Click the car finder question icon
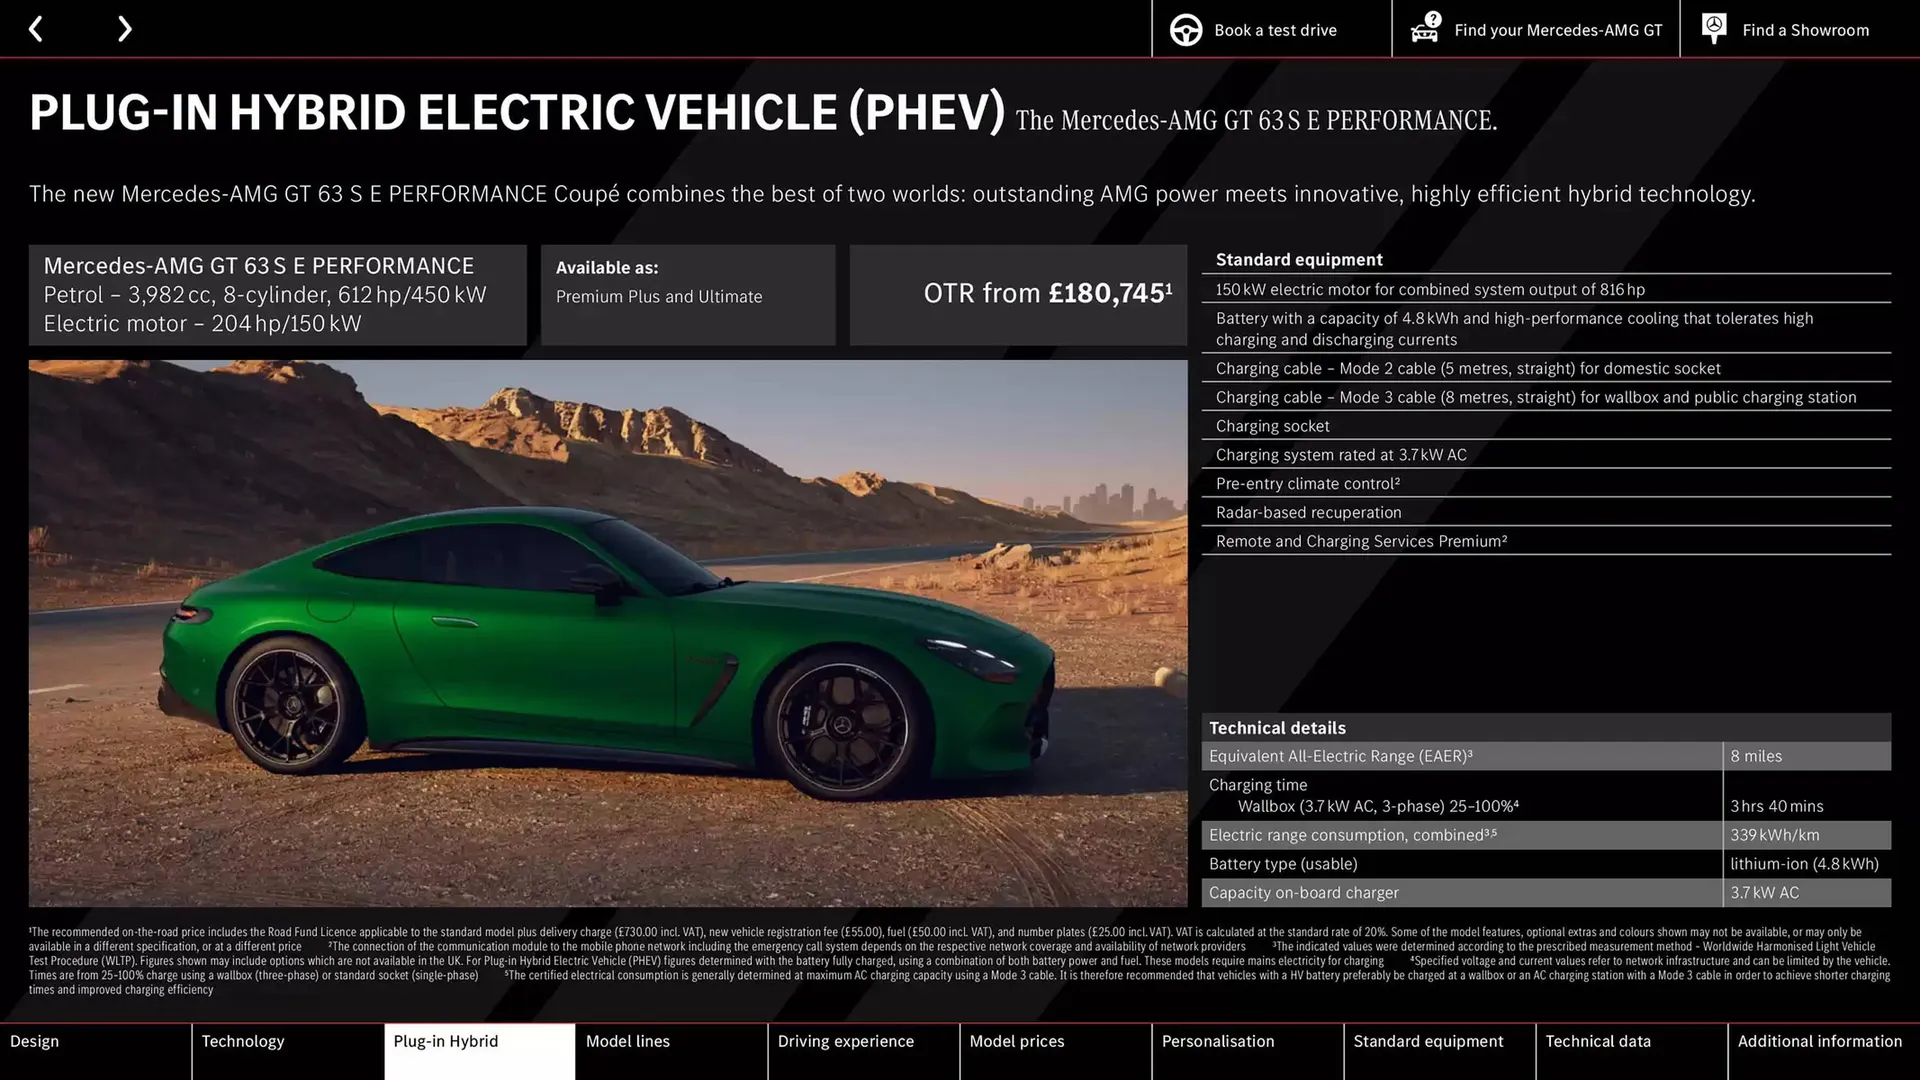 click(x=1425, y=29)
